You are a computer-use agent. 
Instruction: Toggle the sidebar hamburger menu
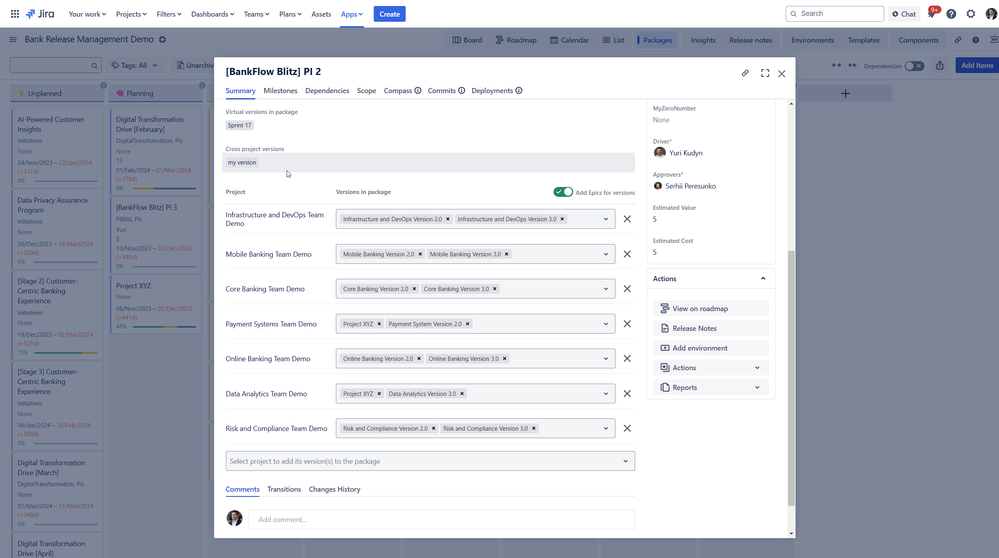(x=13, y=39)
